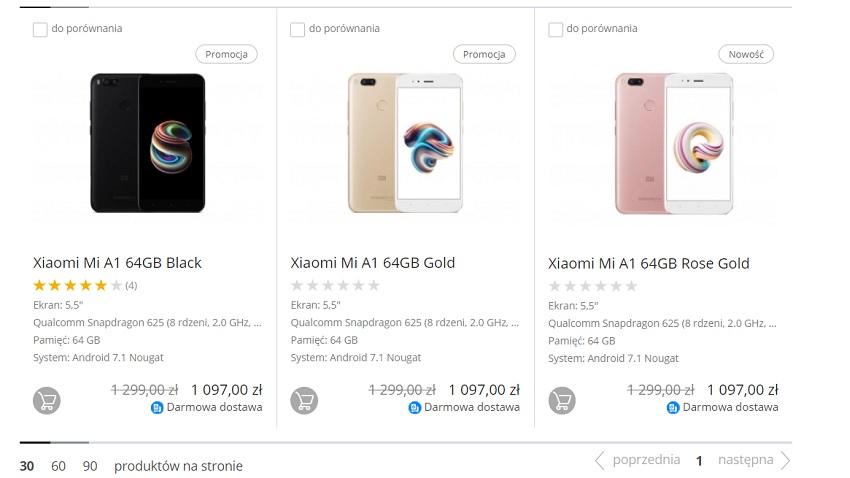Click free delivery icon under Black model
This screenshot has width=850, height=478.
tap(157, 408)
